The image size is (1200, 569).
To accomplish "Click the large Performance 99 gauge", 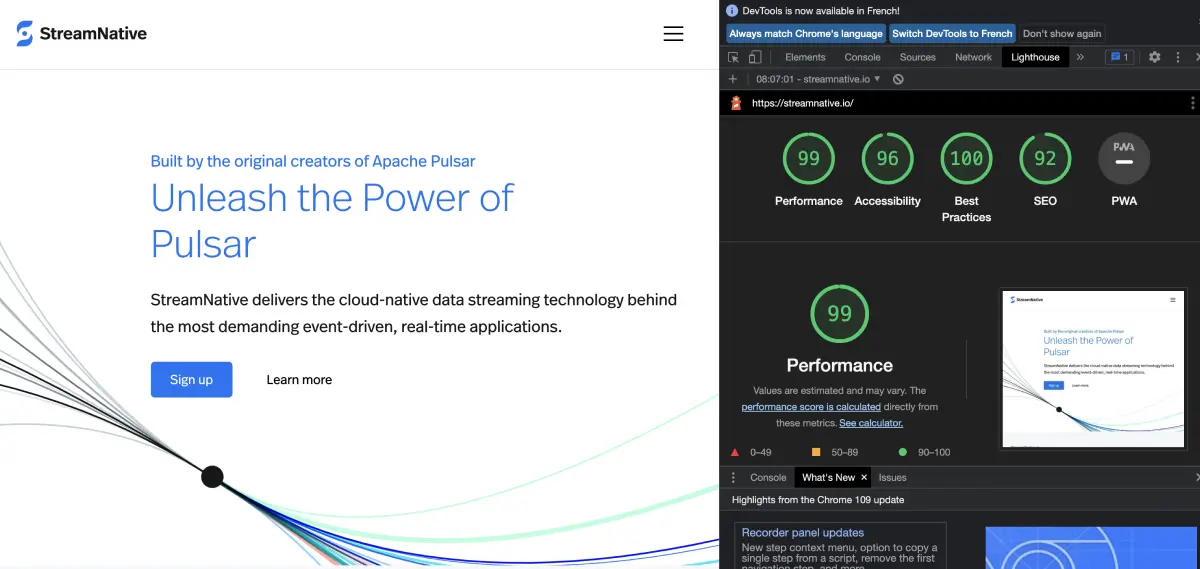I will (x=840, y=314).
